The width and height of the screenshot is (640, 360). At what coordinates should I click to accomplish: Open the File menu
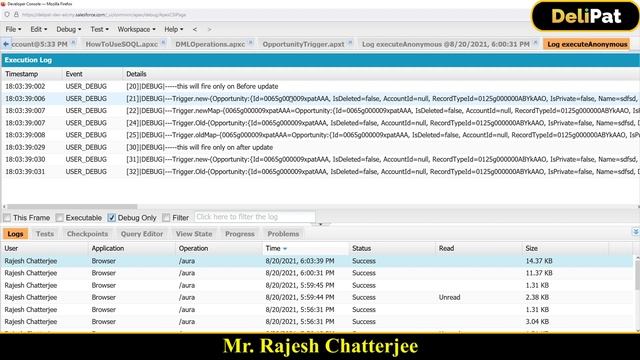click(x=13, y=29)
